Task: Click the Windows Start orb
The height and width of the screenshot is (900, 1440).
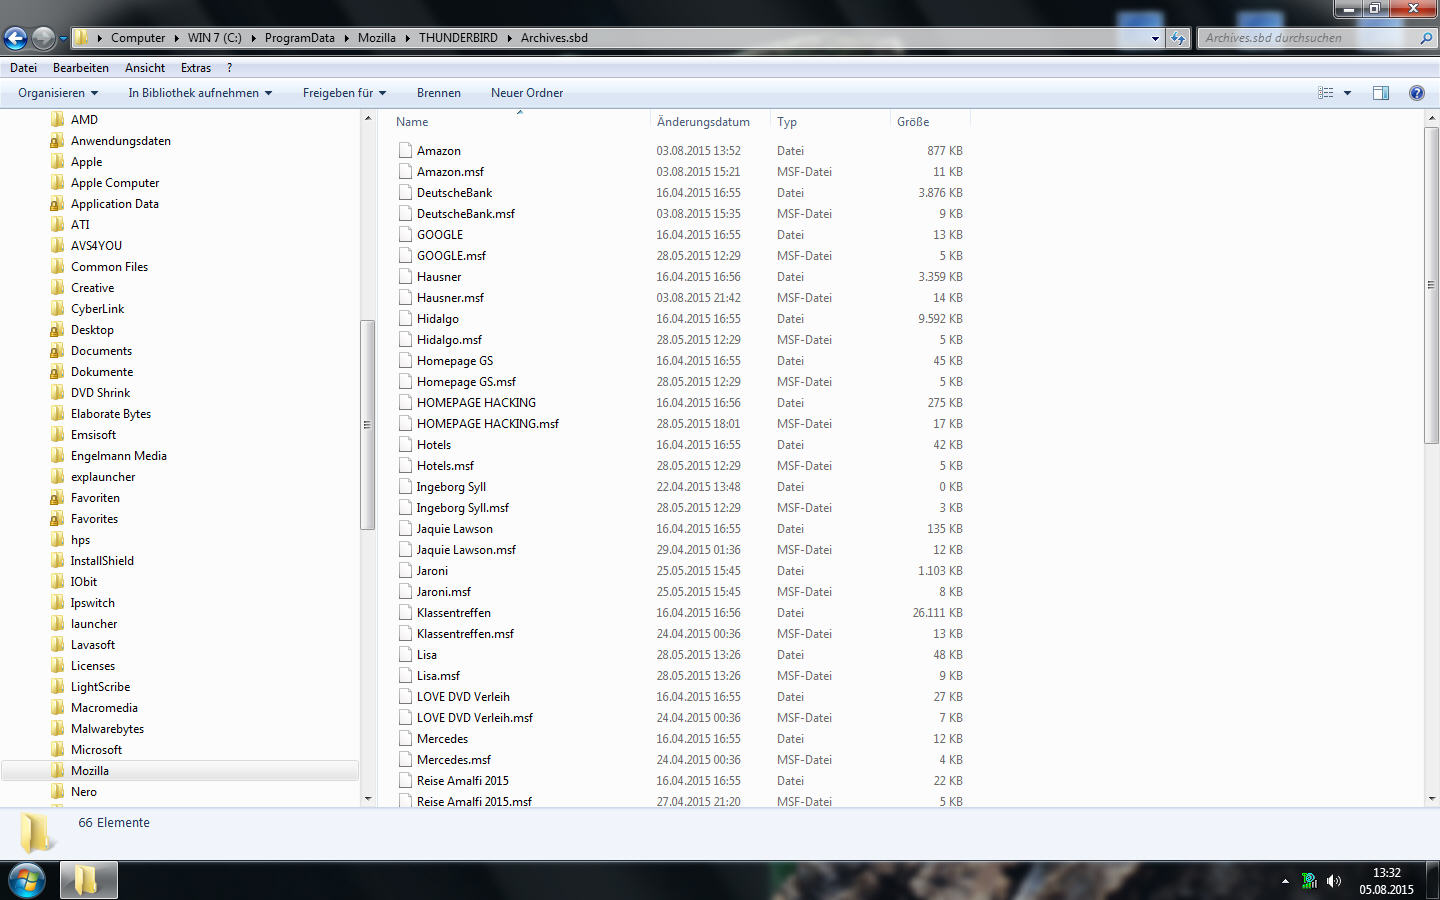Action: click(26, 881)
